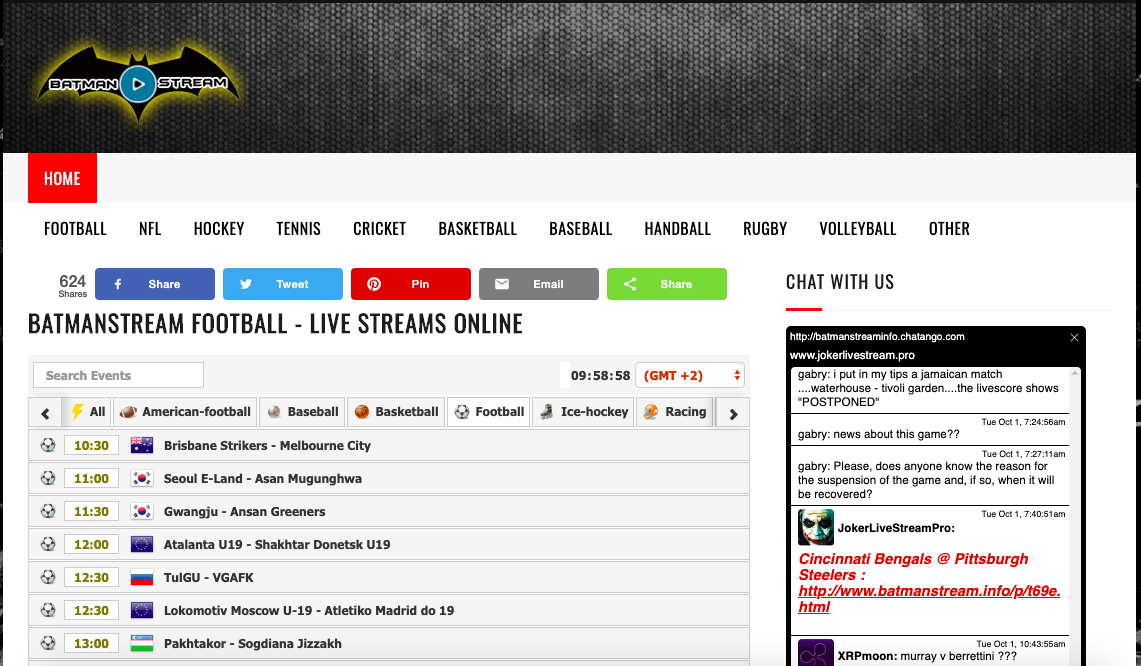Viewport: 1141px width, 666px height.
Task: Open HANDBALL navigation item
Action: point(677,229)
